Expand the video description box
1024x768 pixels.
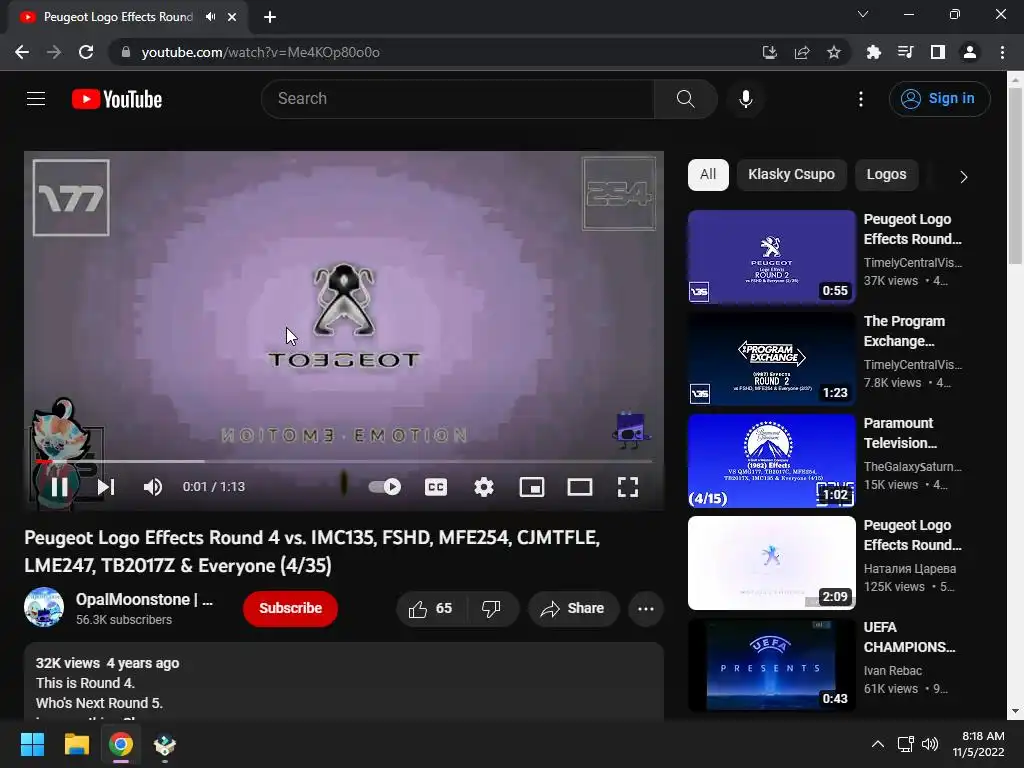click(344, 682)
